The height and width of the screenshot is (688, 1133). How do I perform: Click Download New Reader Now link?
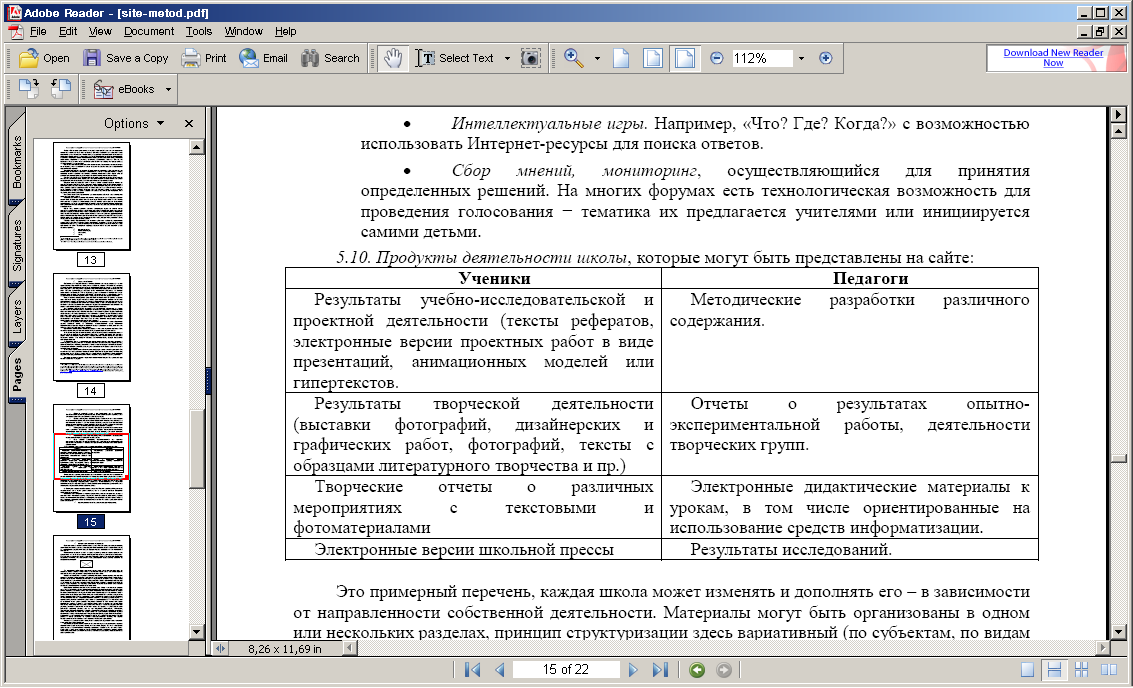pyautogui.click(x=1053, y=58)
